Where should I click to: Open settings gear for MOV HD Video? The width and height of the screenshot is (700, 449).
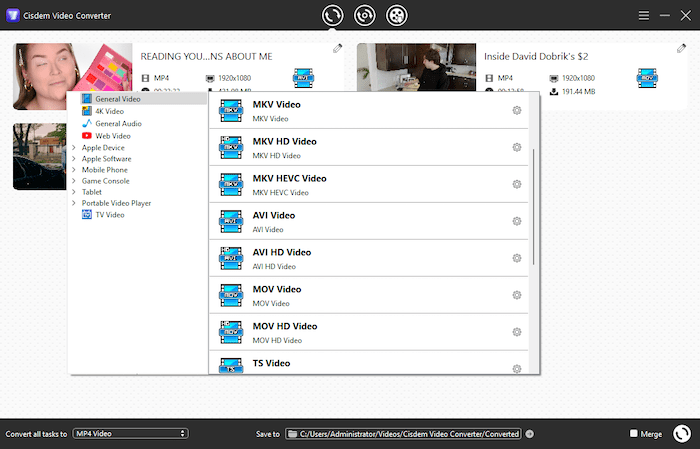[517, 332]
